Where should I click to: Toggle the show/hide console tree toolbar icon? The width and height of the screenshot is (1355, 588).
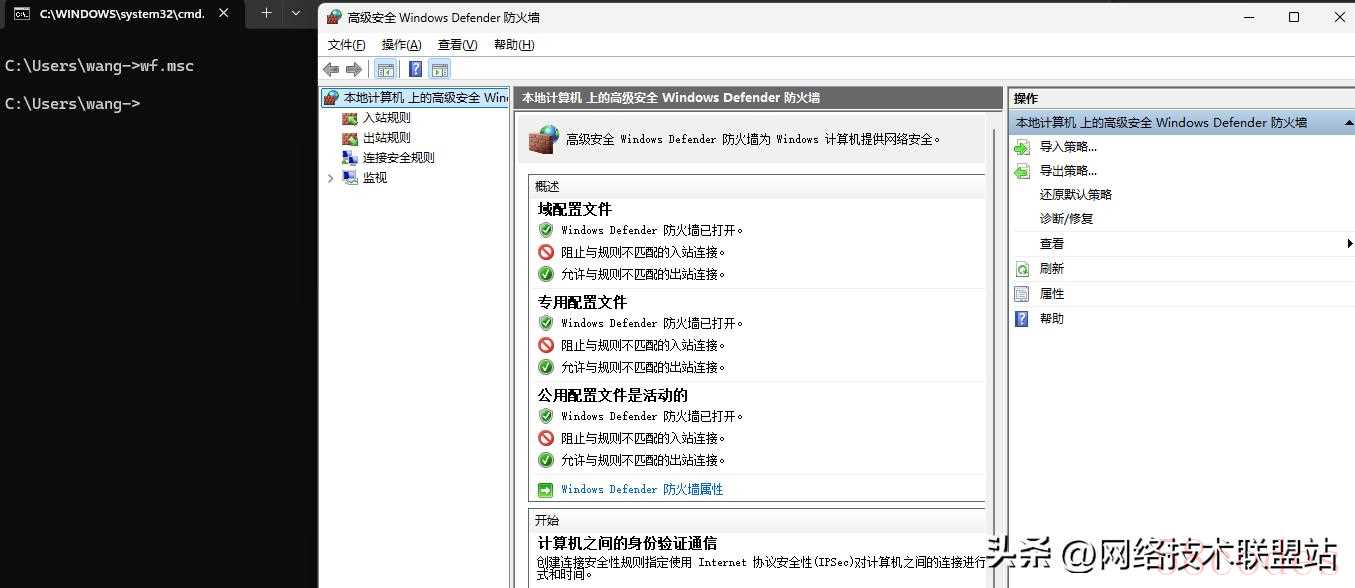click(x=385, y=69)
